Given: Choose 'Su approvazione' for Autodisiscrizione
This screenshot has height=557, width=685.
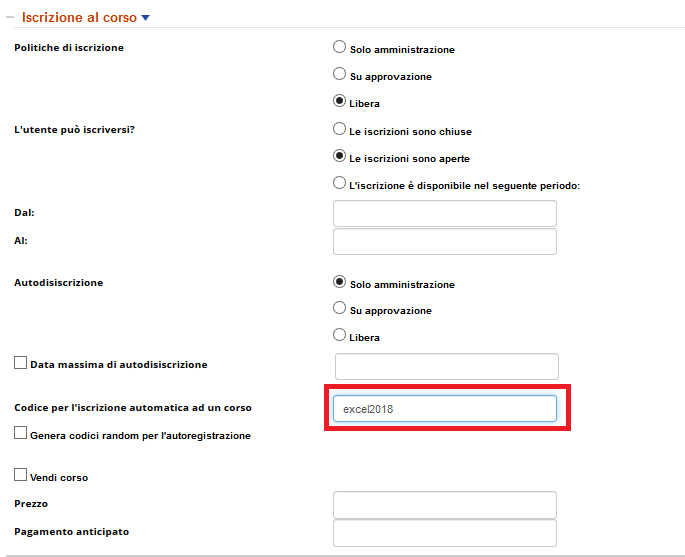Looking at the screenshot, I should coord(339,309).
